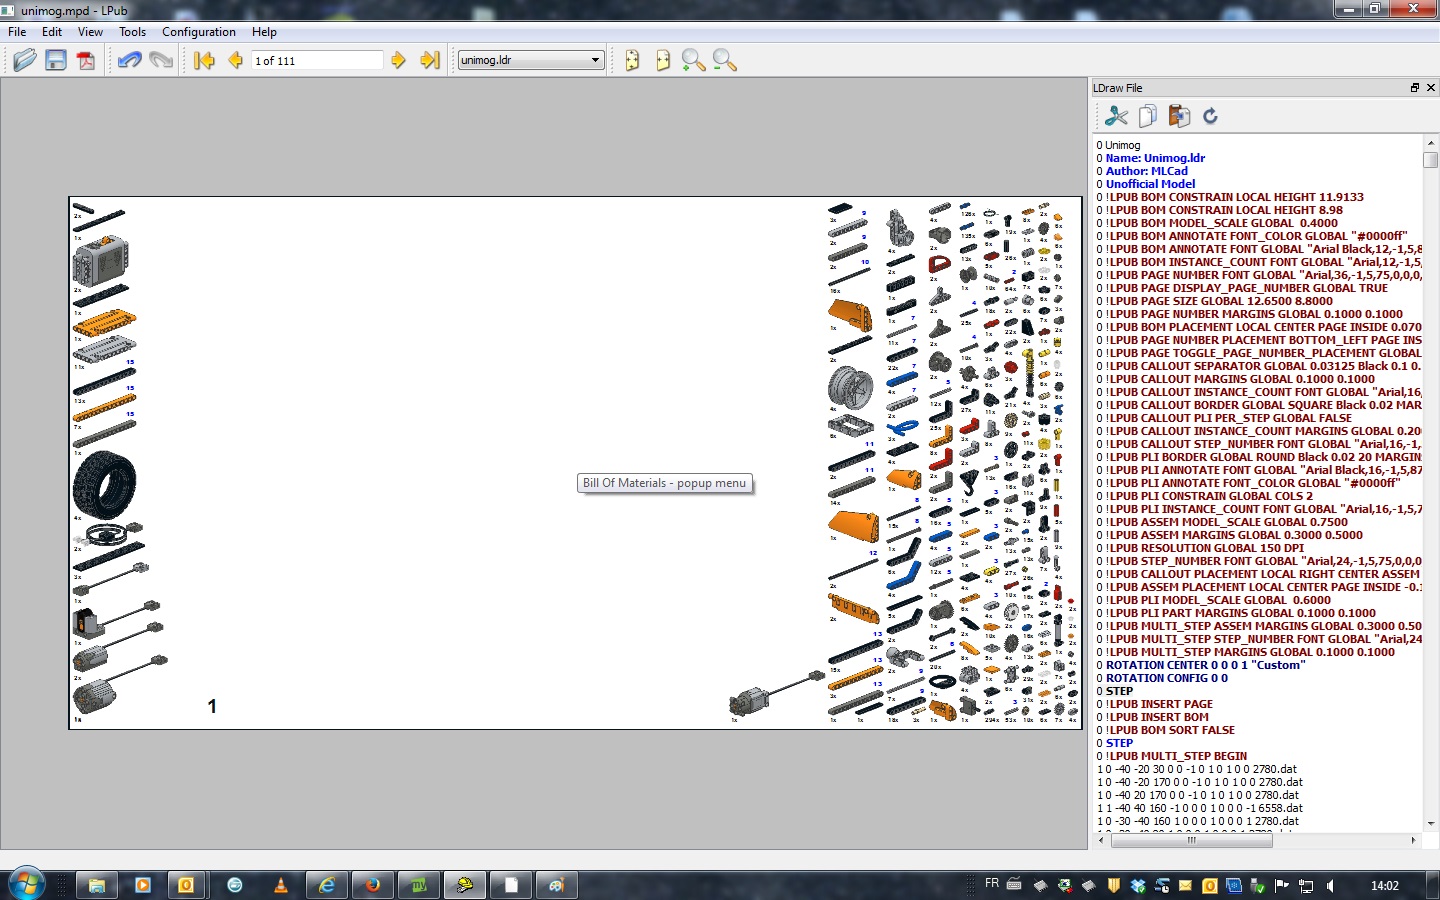This screenshot has height=900, width=1440.
Task: Click the Zoom In magnifier icon
Action: pyautogui.click(x=693, y=60)
